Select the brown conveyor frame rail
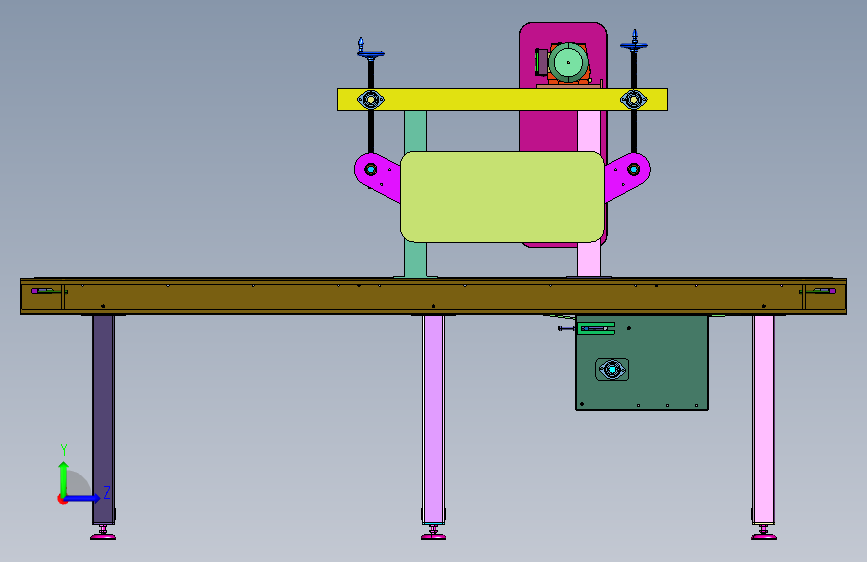This screenshot has height=562, width=867. point(434,296)
